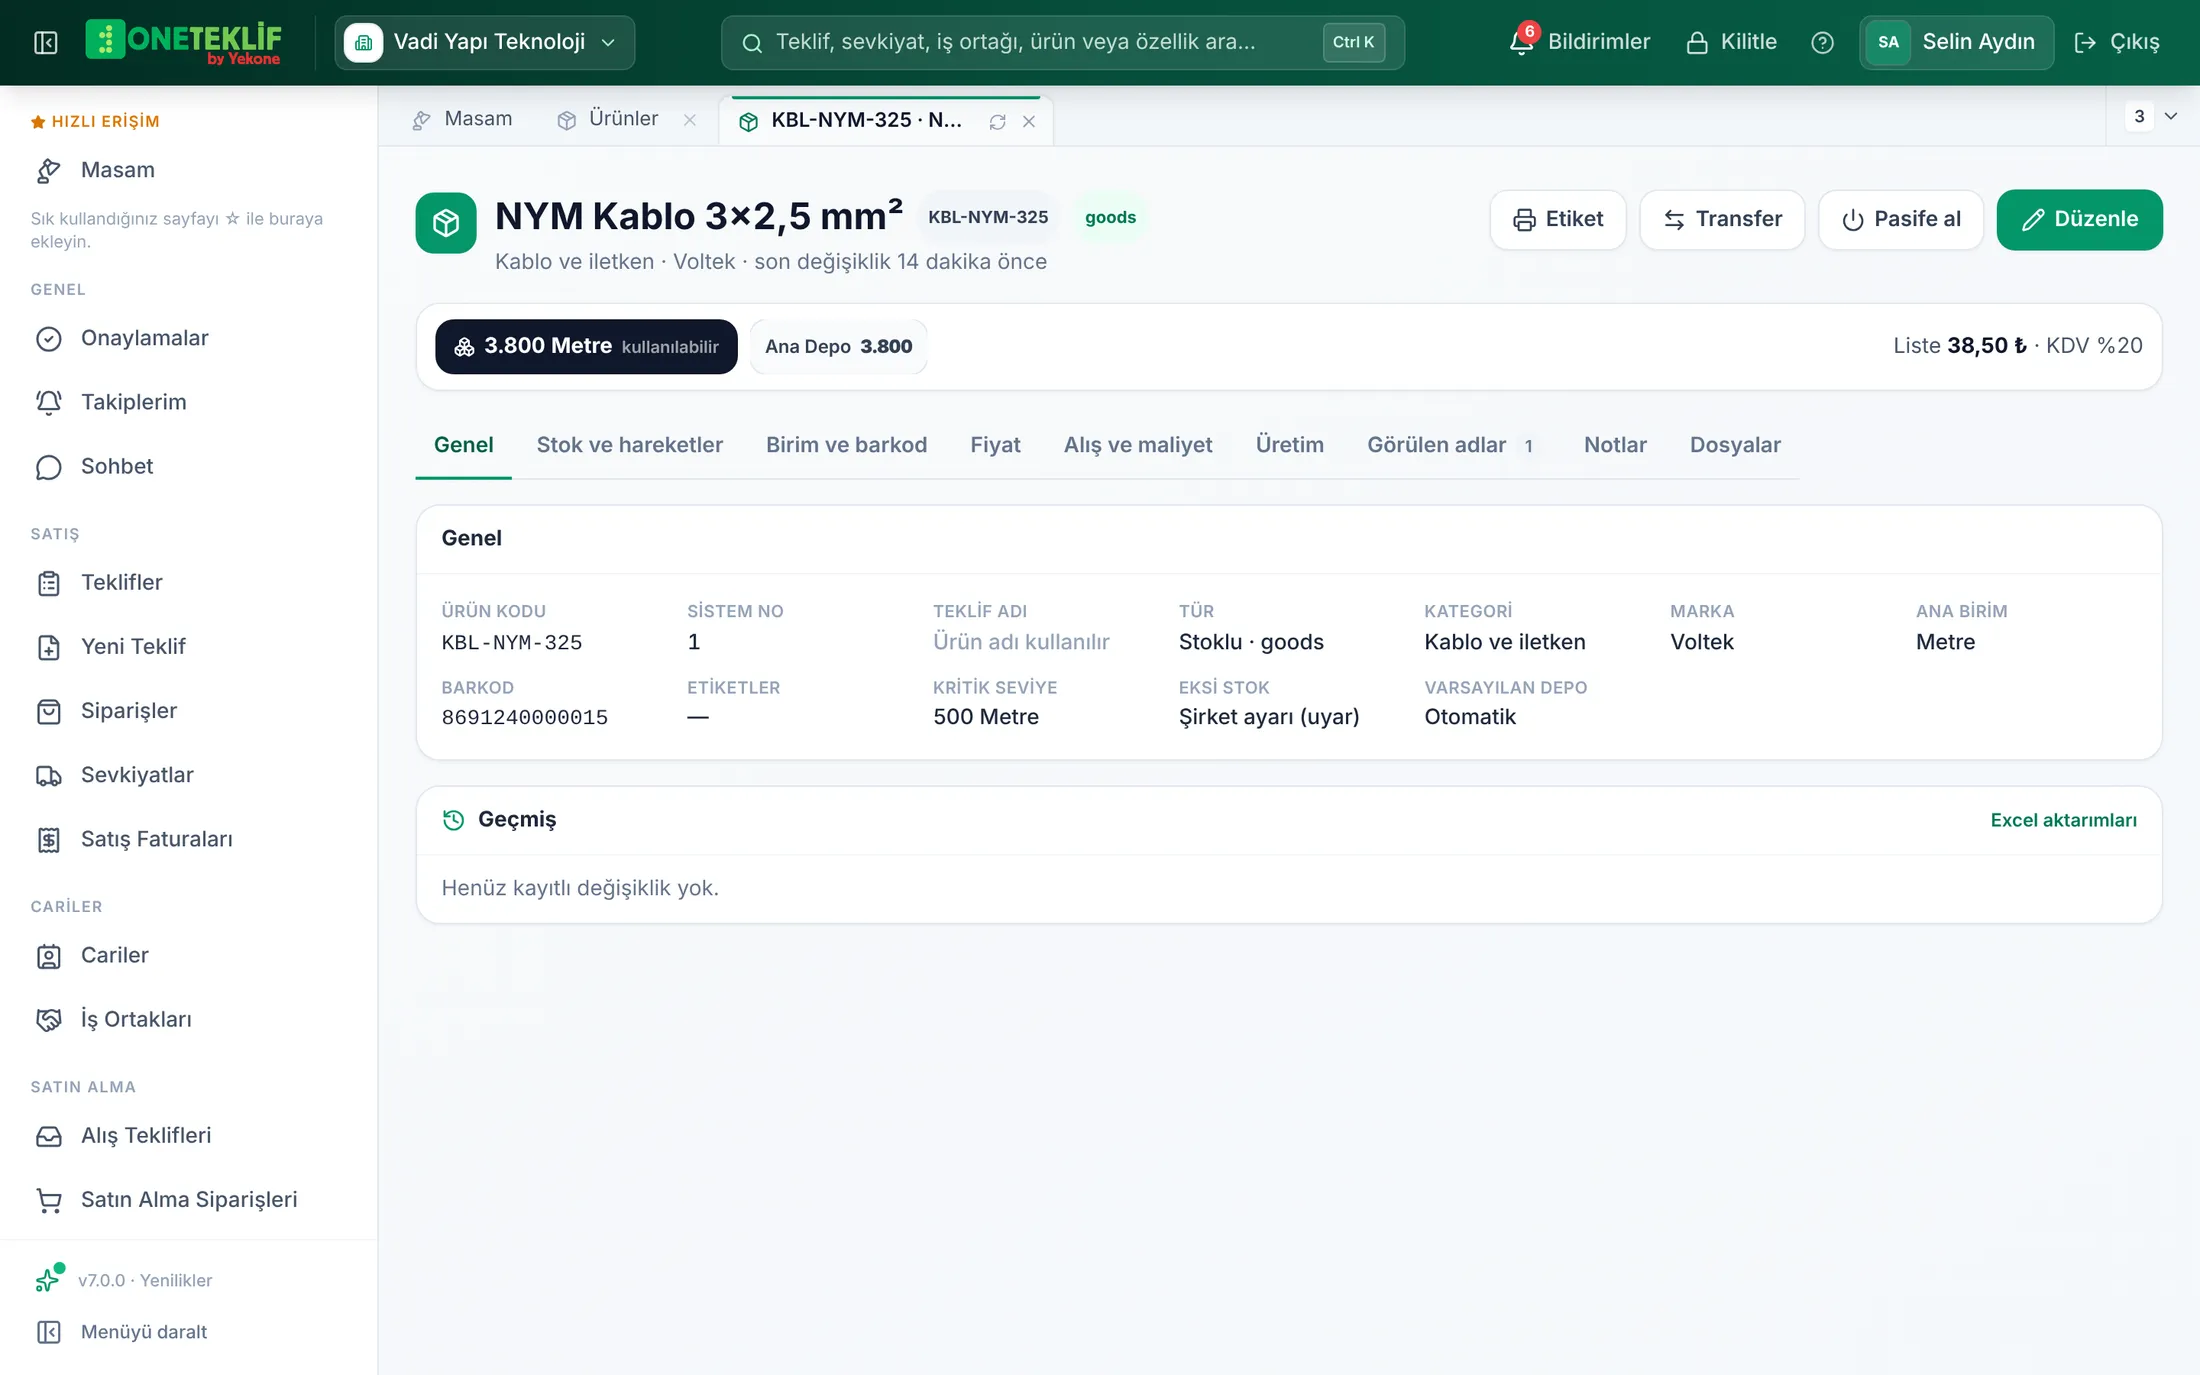Open Bildirimler bell notifications

click(1579, 42)
